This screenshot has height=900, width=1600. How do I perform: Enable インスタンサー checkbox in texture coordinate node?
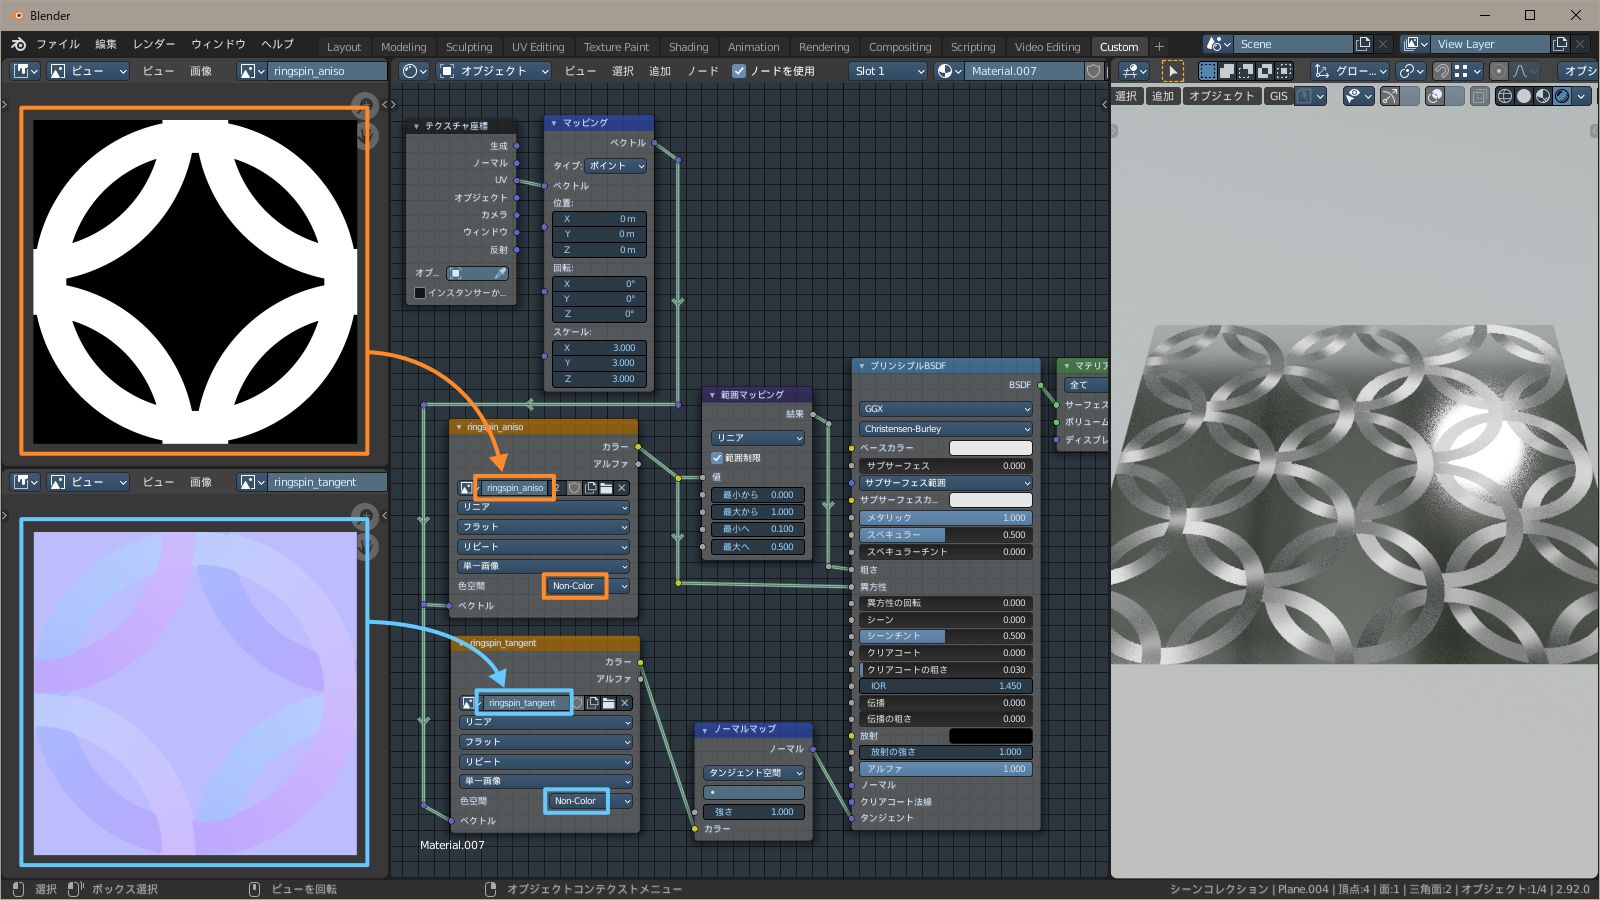tap(420, 292)
